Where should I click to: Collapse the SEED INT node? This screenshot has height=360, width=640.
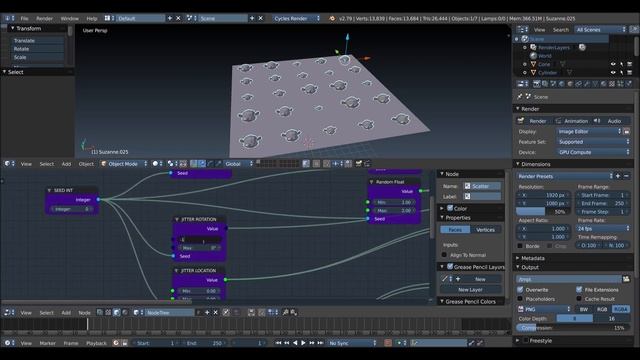49,190
